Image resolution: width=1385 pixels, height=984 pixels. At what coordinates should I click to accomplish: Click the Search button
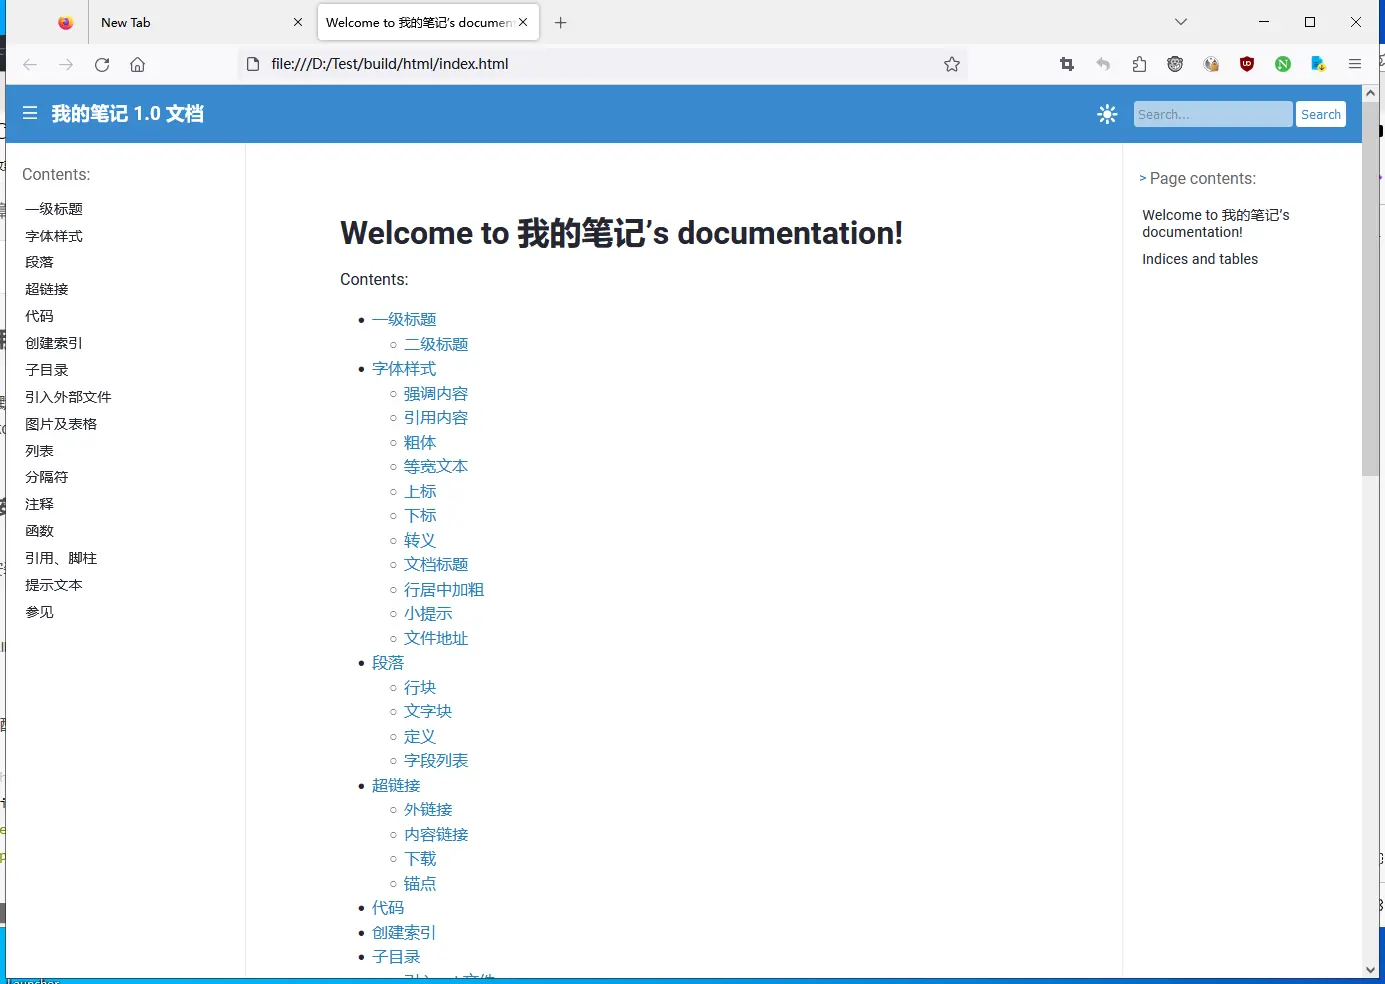pyautogui.click(x=1321, y=114)
